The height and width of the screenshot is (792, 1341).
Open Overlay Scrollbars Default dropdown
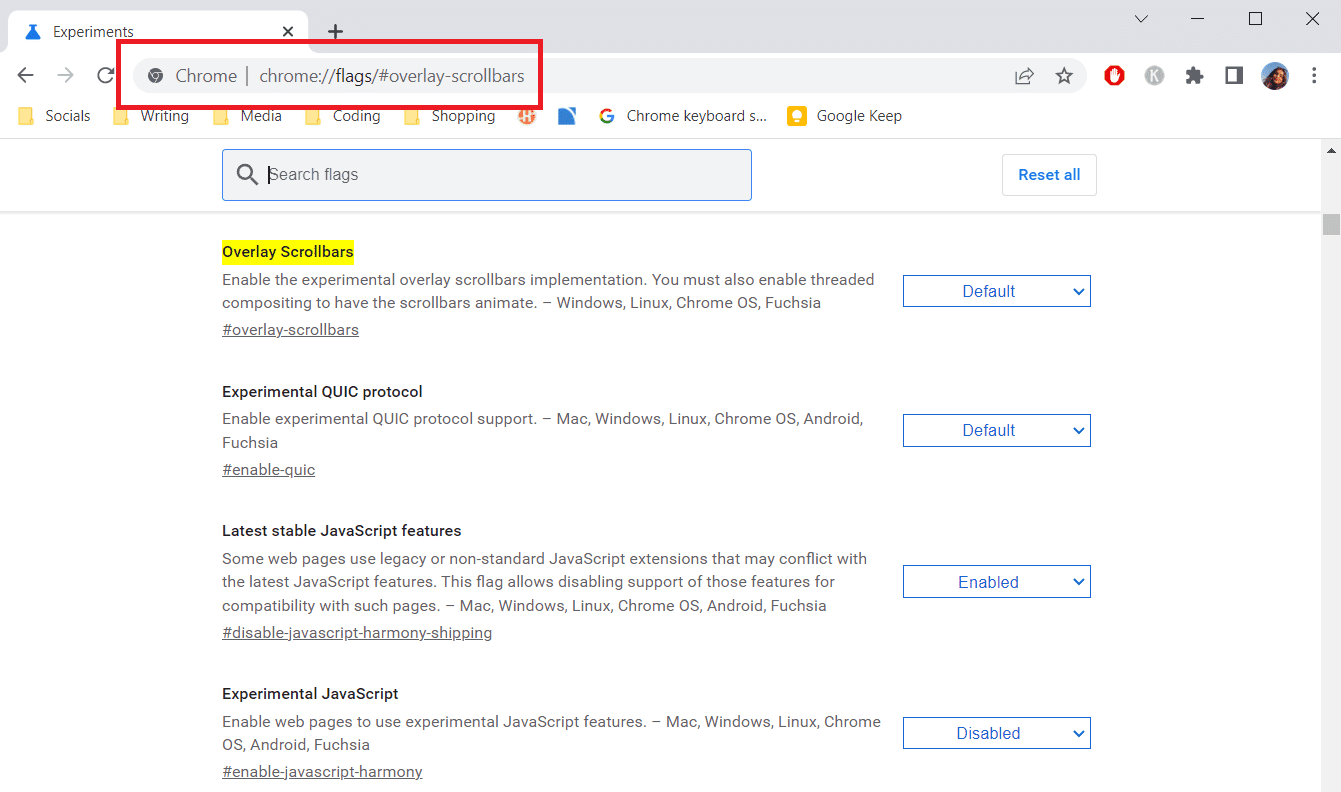[996, 291]
